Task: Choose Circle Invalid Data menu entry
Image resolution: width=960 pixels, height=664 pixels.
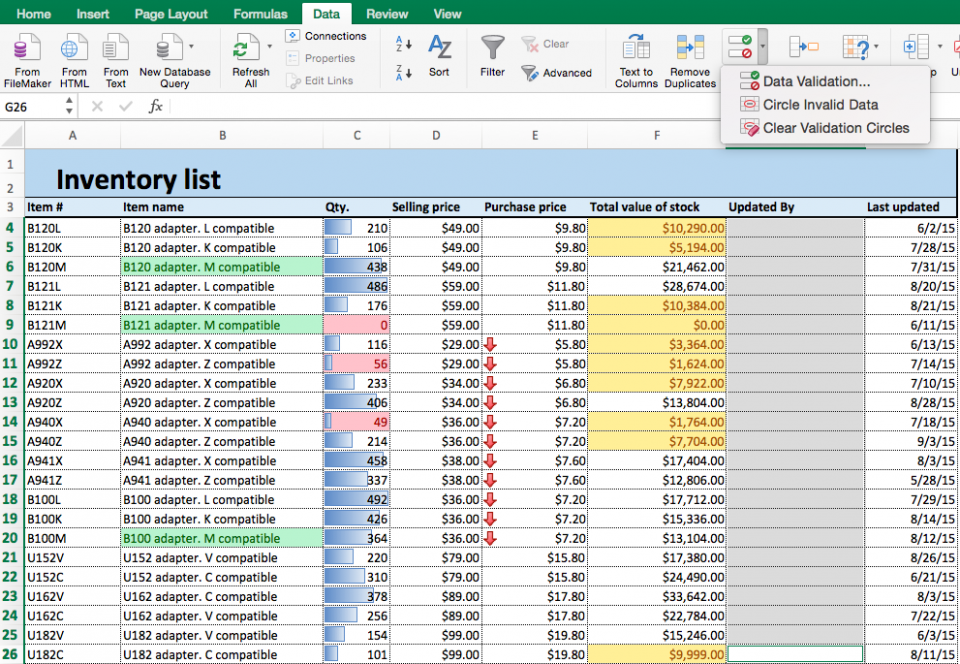Action: click(820, 105)
